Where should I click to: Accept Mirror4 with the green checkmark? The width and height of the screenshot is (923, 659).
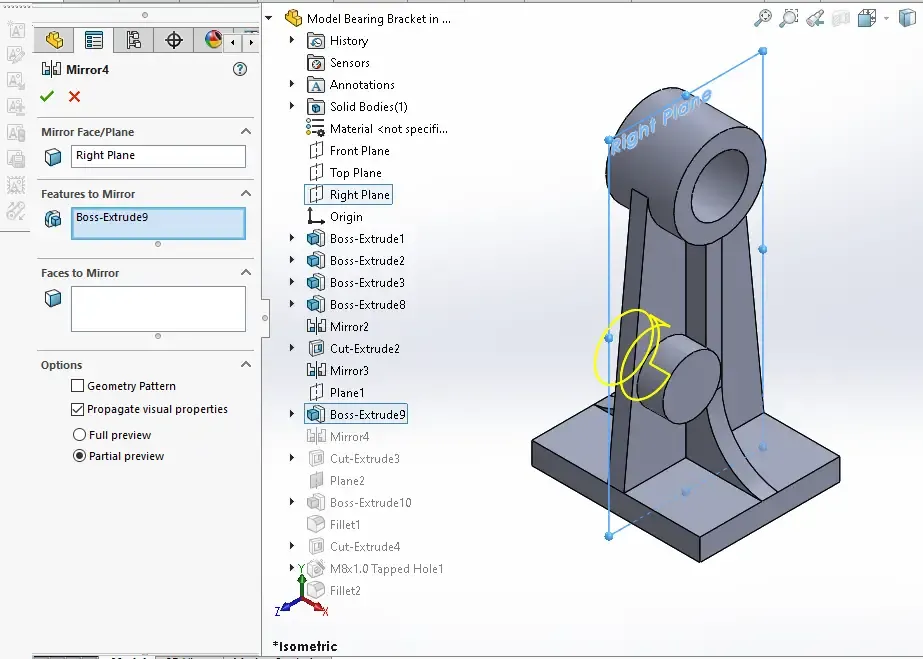[x=47, y=96]
